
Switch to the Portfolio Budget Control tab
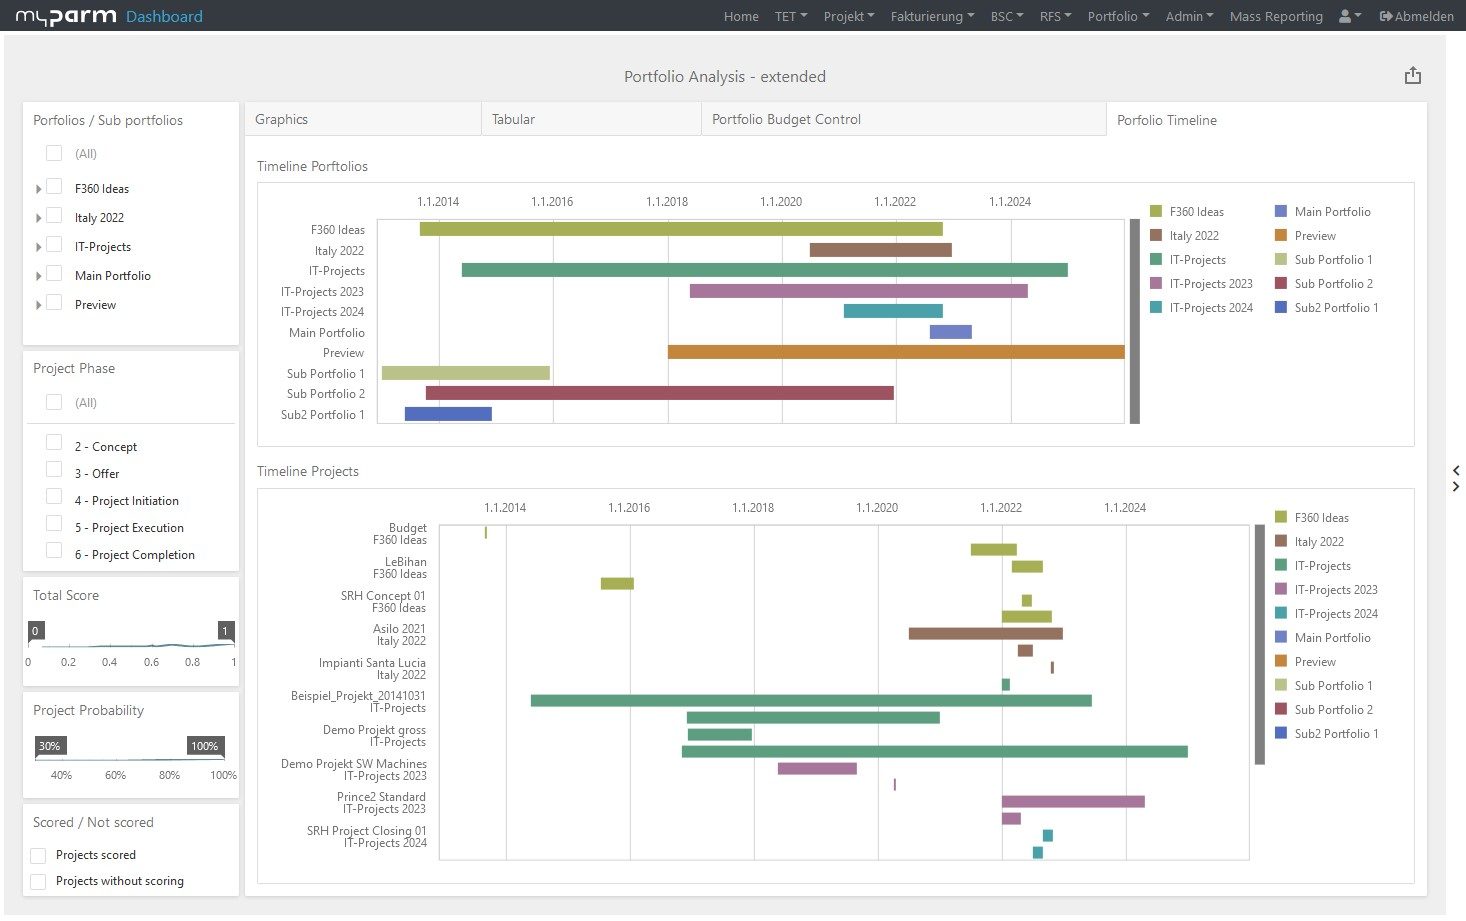coord(786,119)
